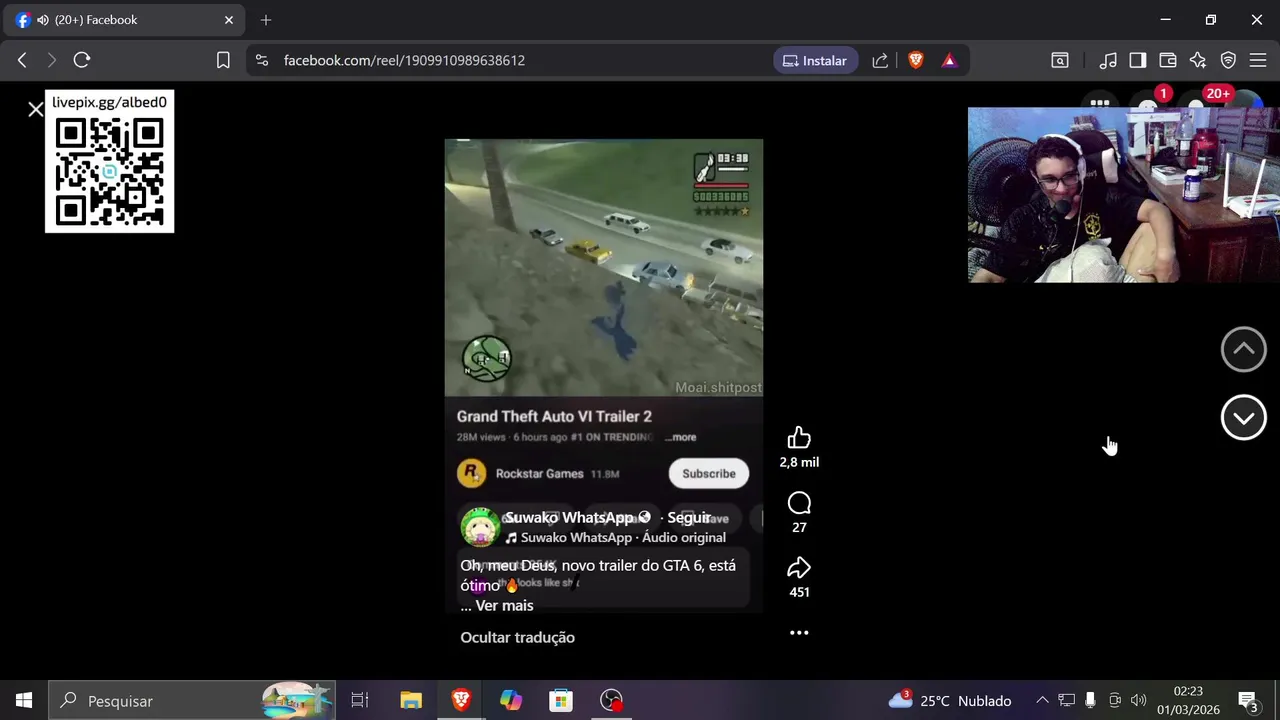Click the Instalar app button
Screen dimensions: 1280x720
[815, 60]
